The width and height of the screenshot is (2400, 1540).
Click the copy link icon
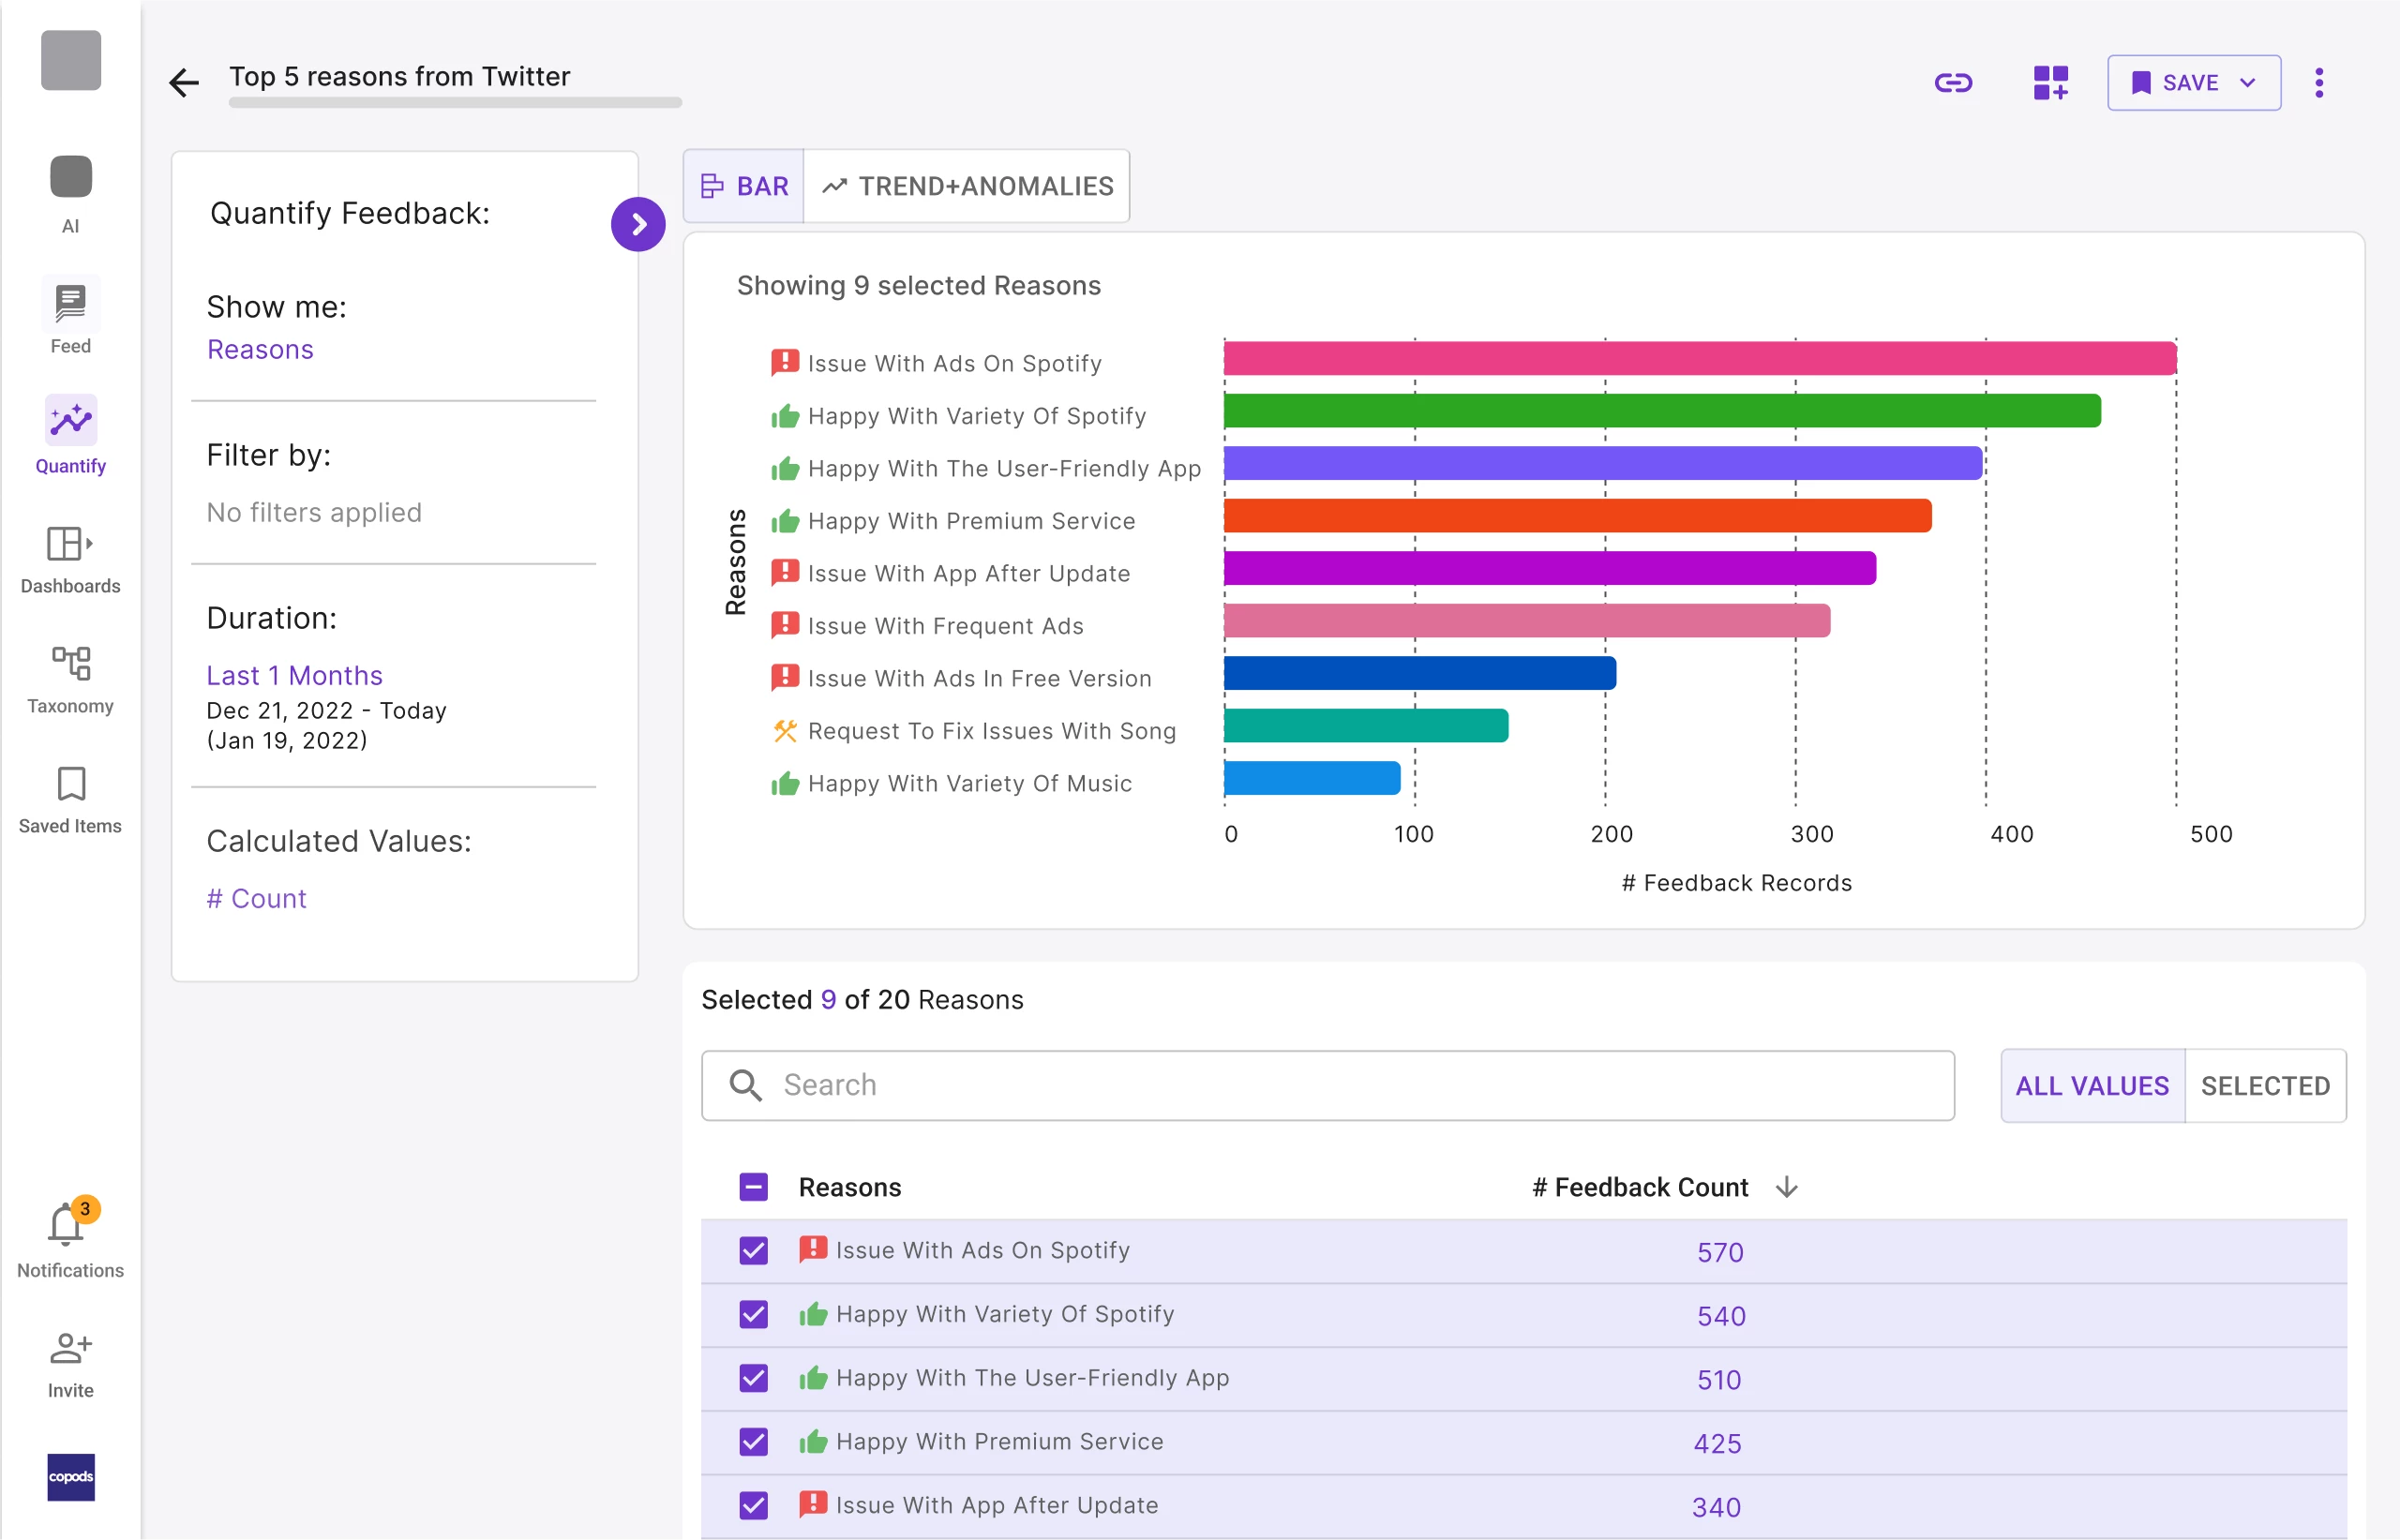(1952, 82)
